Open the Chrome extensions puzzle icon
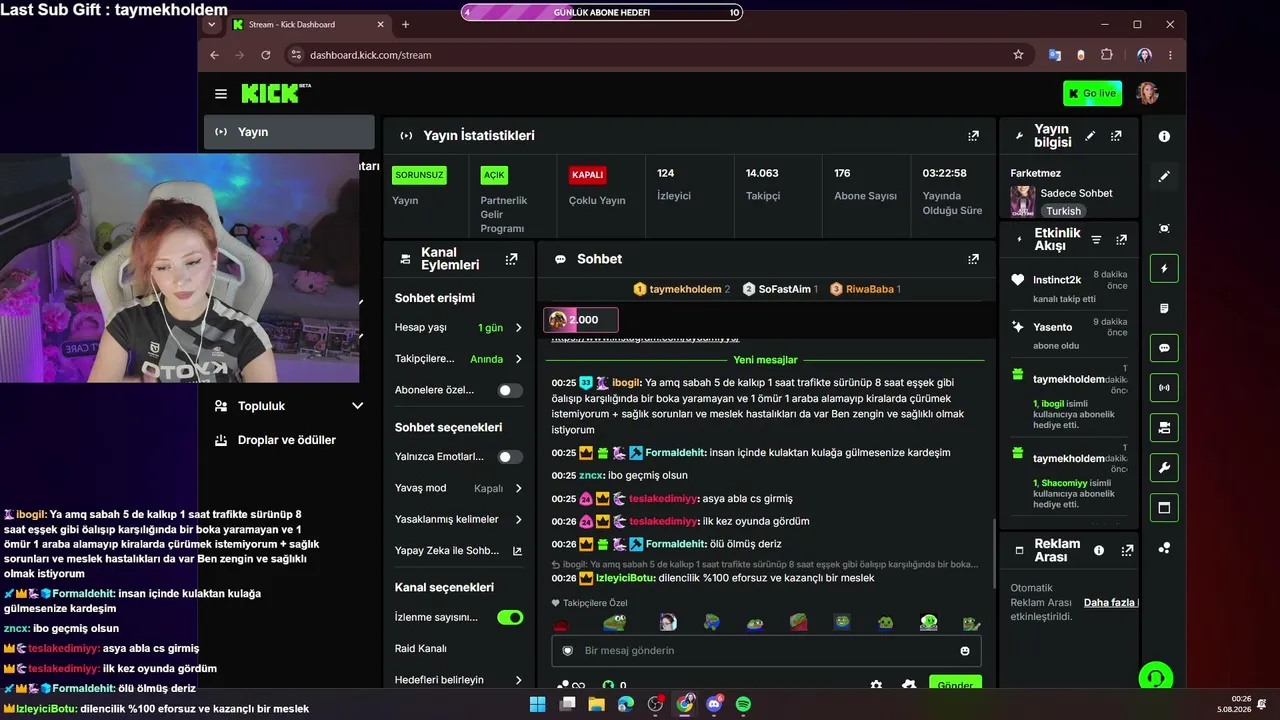This screenshot has width=1280, height=720. tap(1107, 55)
